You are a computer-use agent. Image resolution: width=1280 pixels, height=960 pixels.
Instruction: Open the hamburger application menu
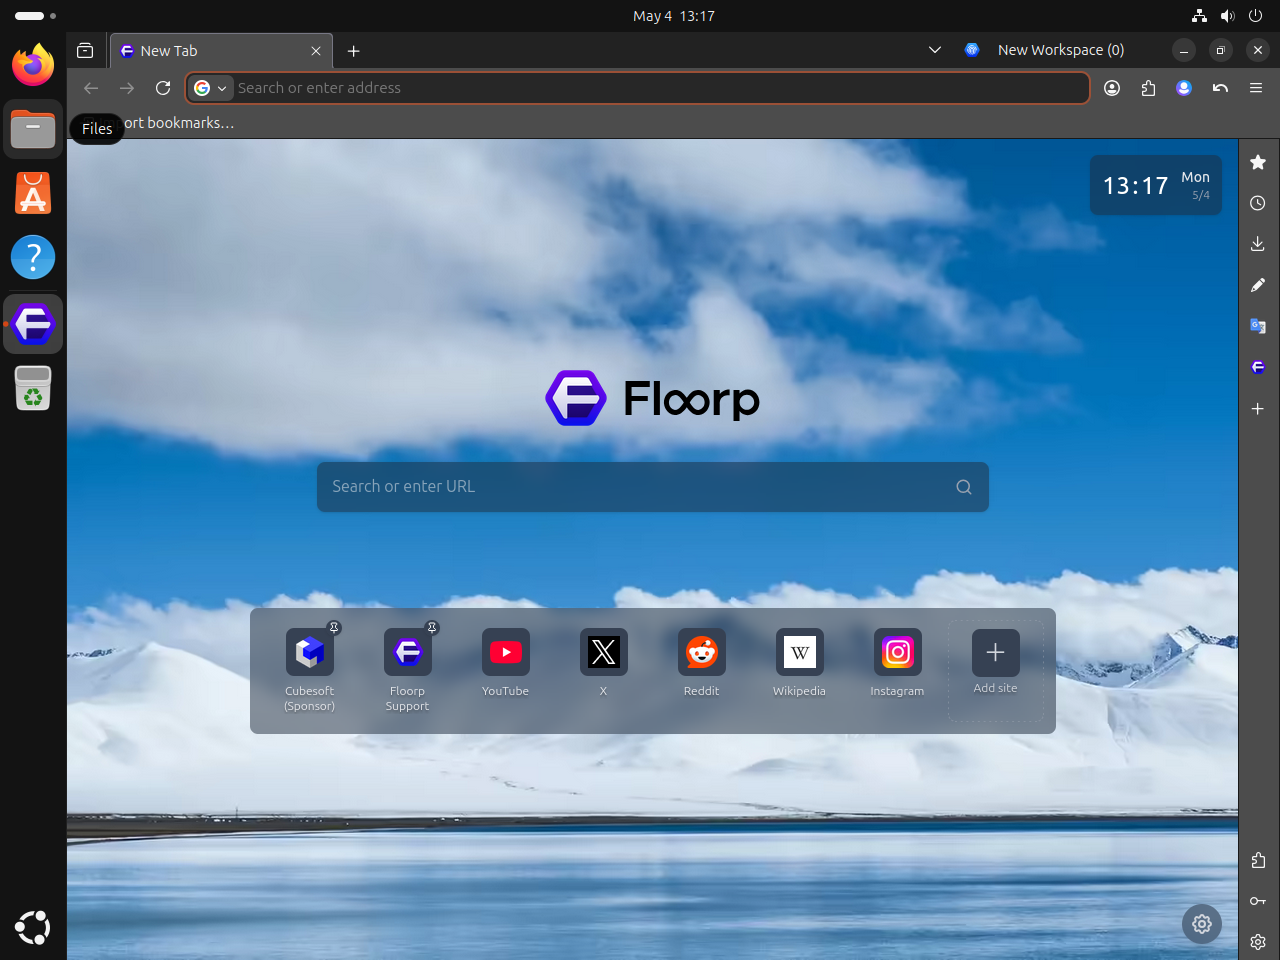[1256, 88]
